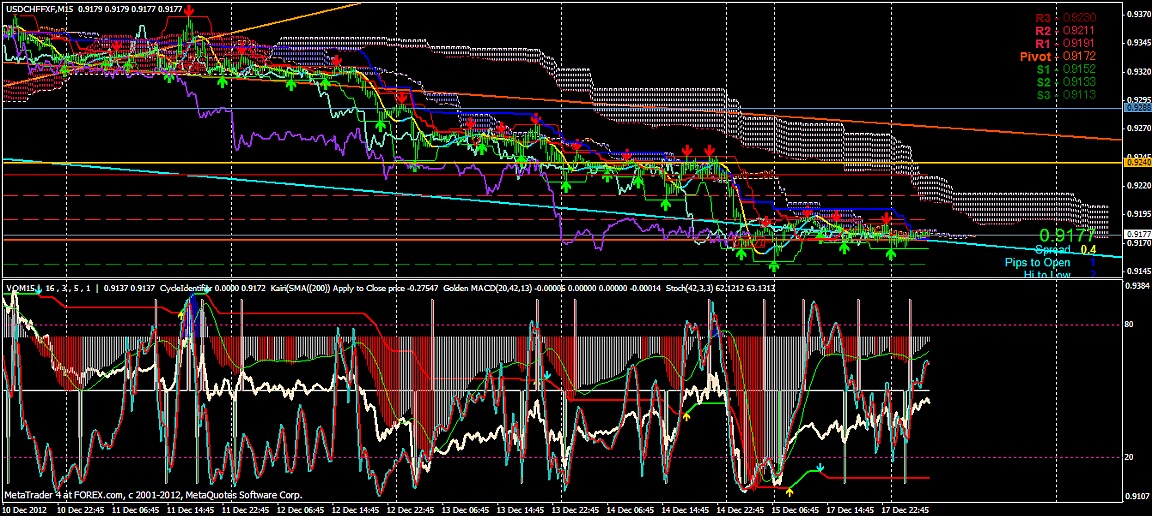Click the S1 support label
This screenshot has height=516, width=1152.
1044,70
